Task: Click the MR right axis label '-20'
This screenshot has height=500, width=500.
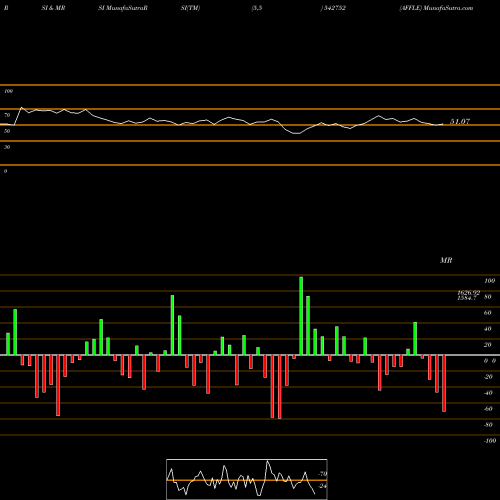Action: (x=488, y=377)
